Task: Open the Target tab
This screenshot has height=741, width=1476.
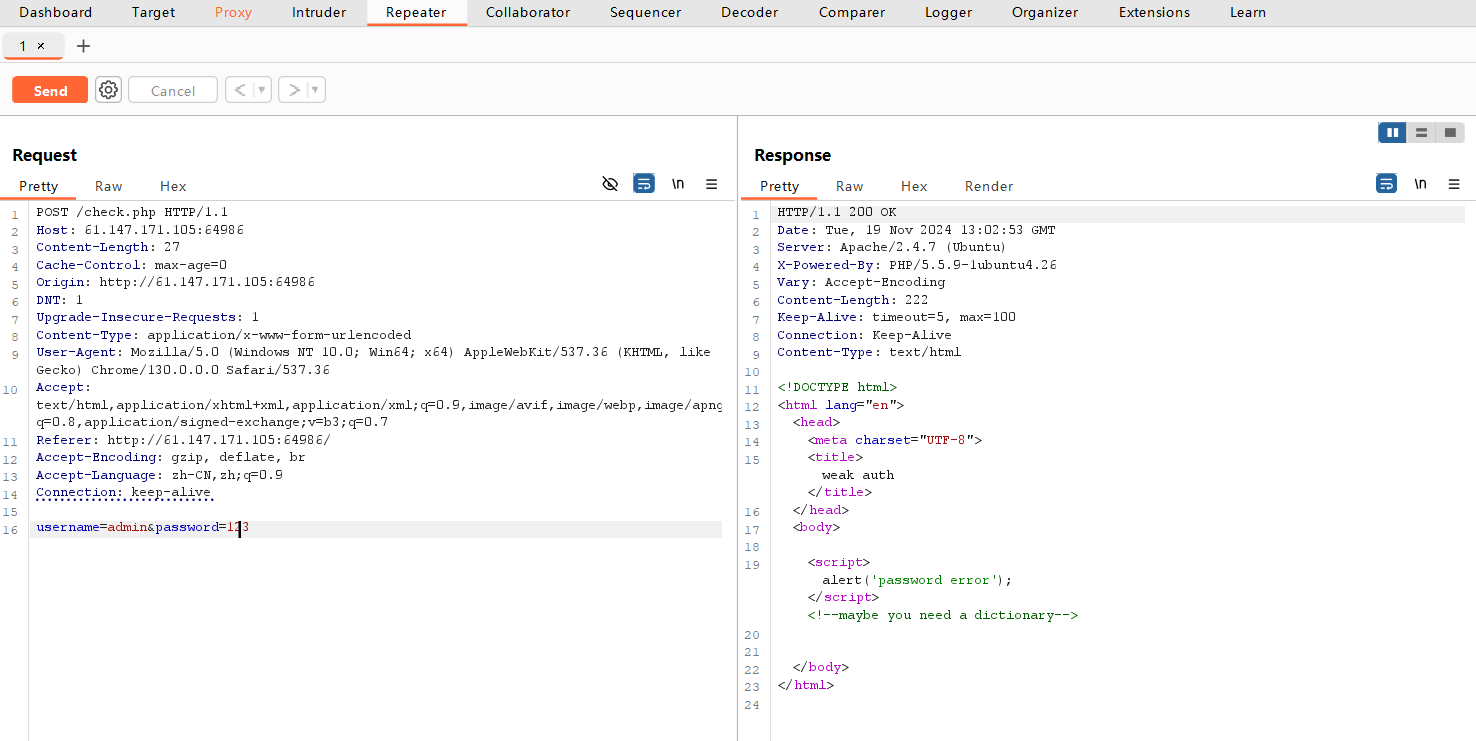Action: [x=153, y=13]
